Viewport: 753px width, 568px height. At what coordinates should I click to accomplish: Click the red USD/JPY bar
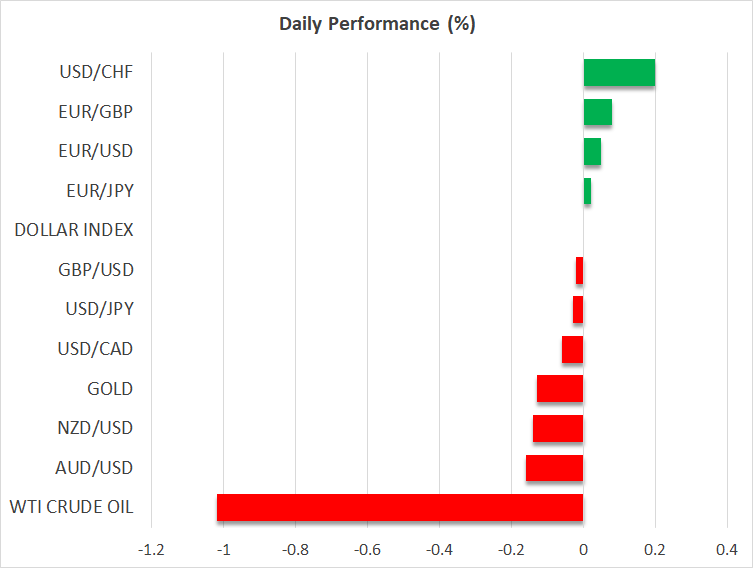pos(578,310)
